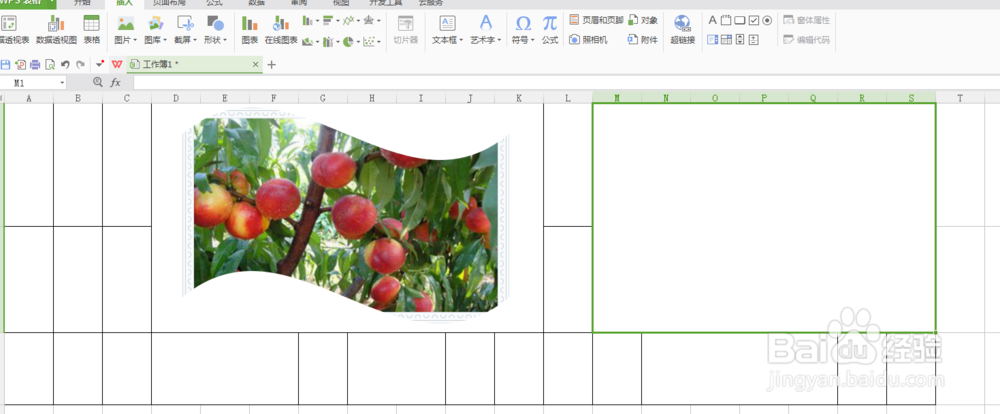
Task: Undo the last action
Action: [x=65, y=64]
